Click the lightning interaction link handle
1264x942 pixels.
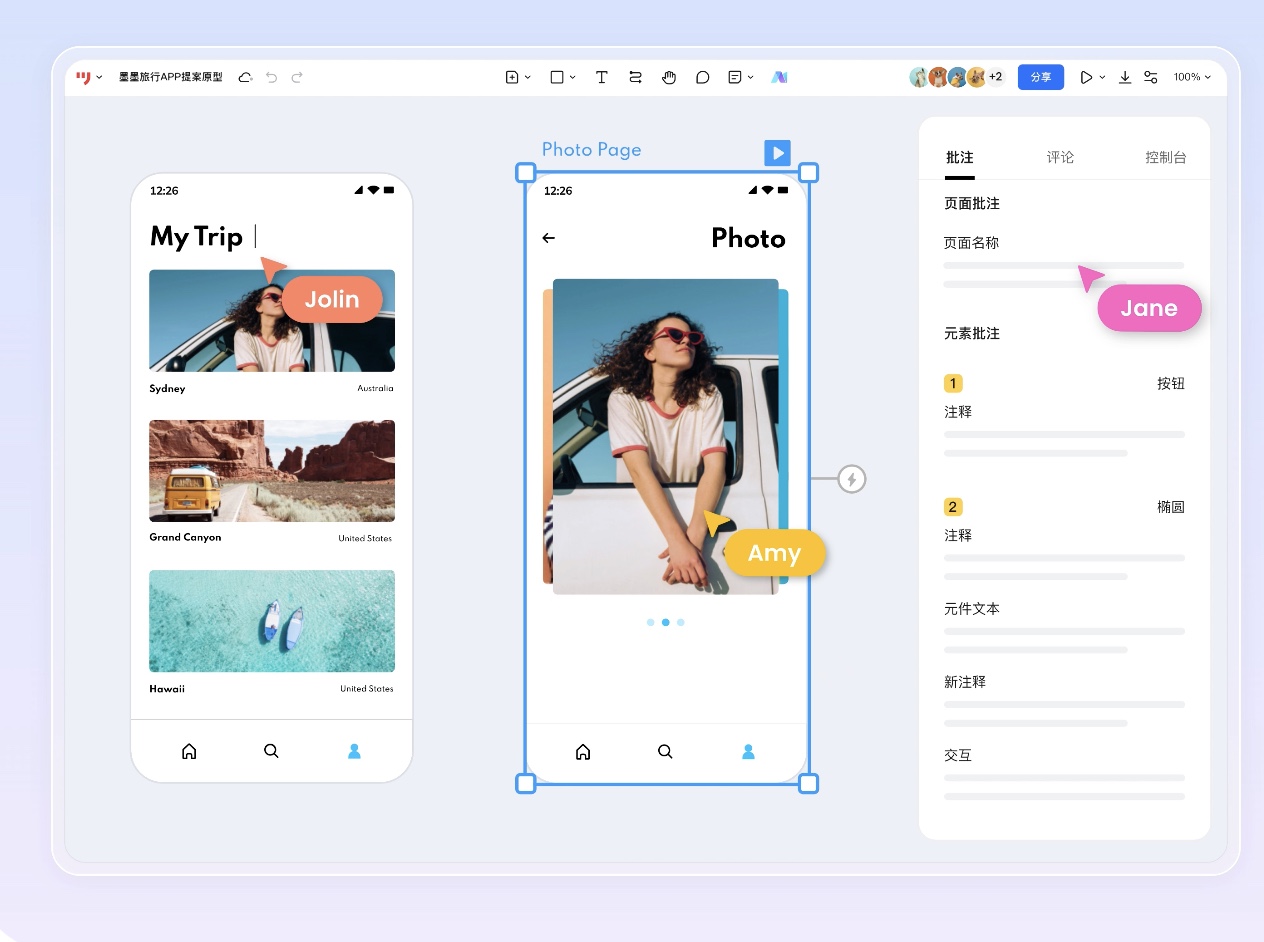click(852, 479)
